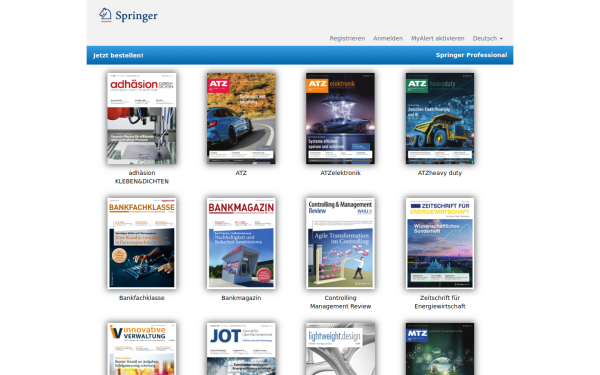Viewport: 600px width, 375px height.
Task: Open Zeitschrift für Energiewirtschaft cover
Action: [x=440, y=243]
